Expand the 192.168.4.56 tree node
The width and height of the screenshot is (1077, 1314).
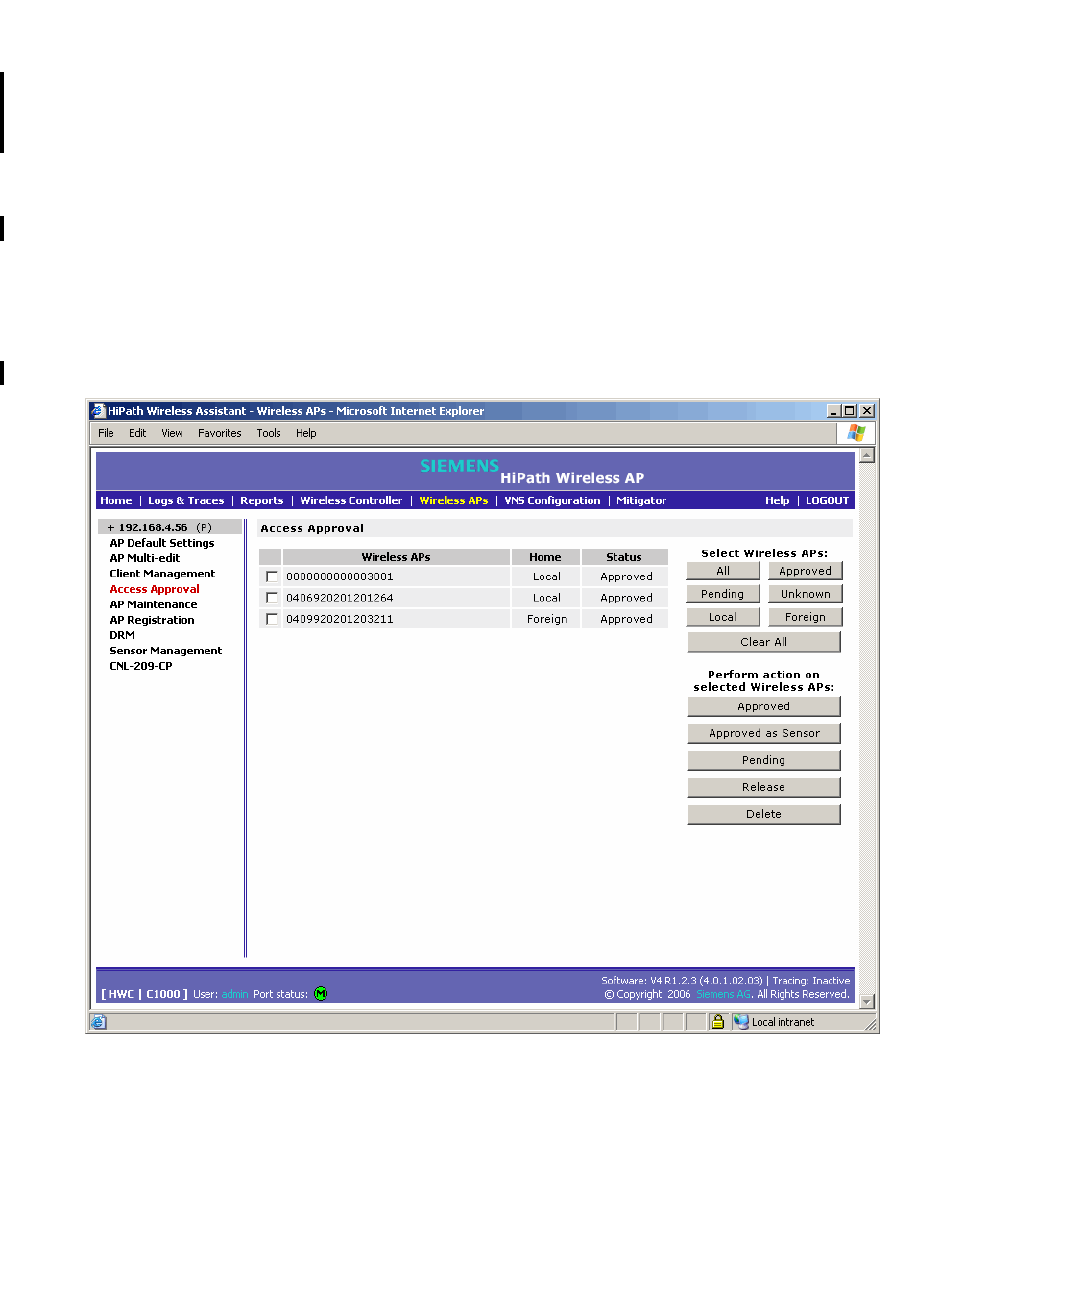pyautogui.click(x=111, y=527)
